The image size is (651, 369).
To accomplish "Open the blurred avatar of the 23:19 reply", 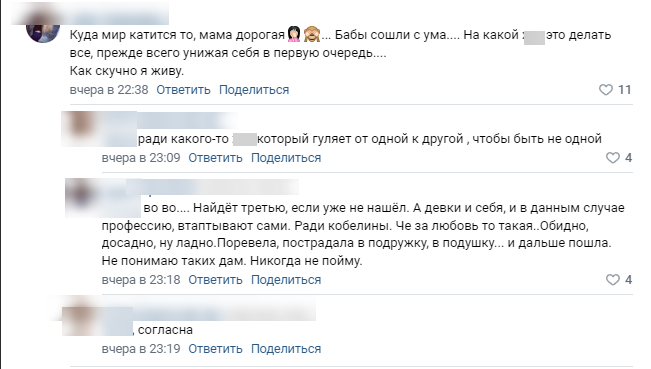I will click(x=79, y=318).
